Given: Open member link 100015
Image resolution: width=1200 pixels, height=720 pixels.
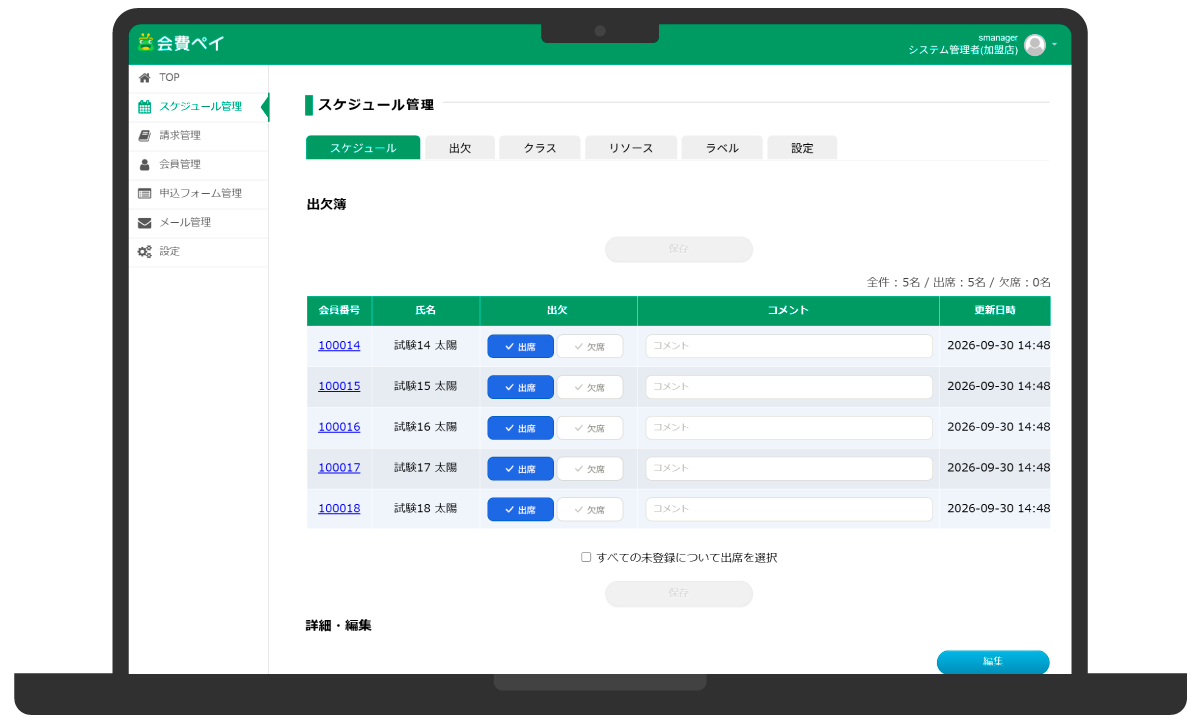Looking at the screenshot, I should point(339,387).
